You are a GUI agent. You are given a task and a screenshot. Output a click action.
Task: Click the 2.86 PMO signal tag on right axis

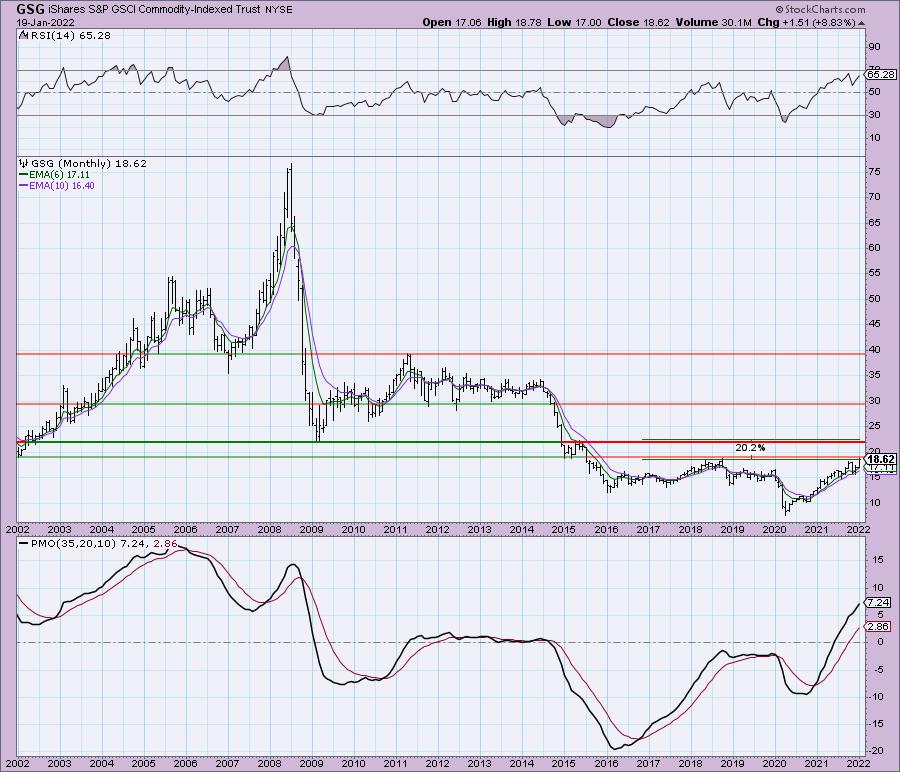[x=878, y=627]
